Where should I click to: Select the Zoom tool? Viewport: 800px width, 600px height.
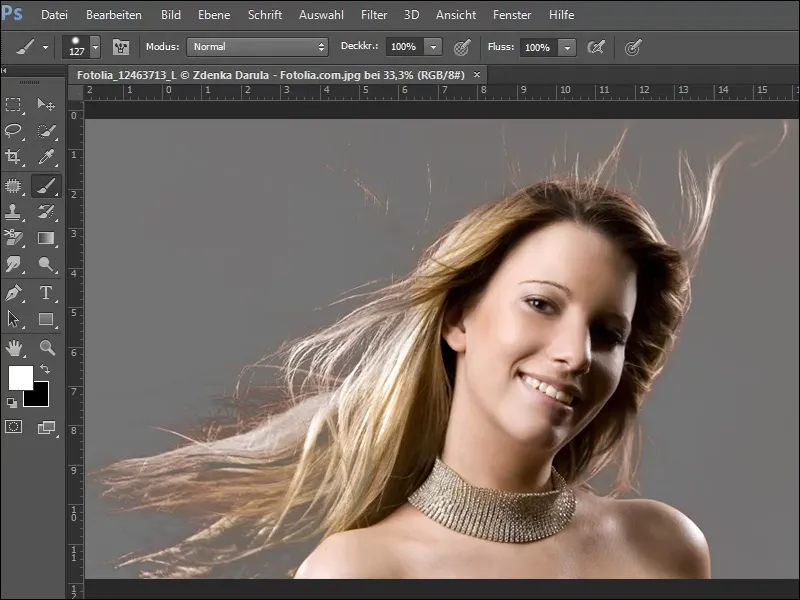coord(47,348)
